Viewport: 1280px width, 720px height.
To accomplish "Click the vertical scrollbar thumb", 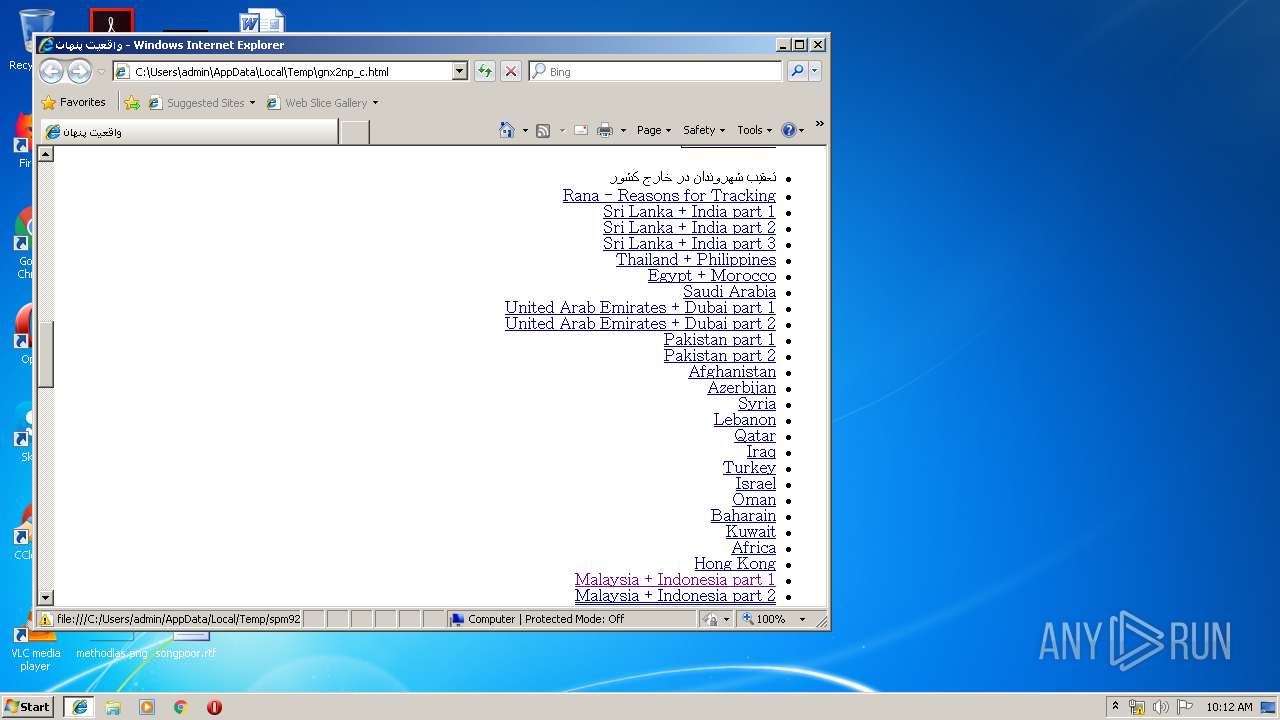I will coord(46,354).
